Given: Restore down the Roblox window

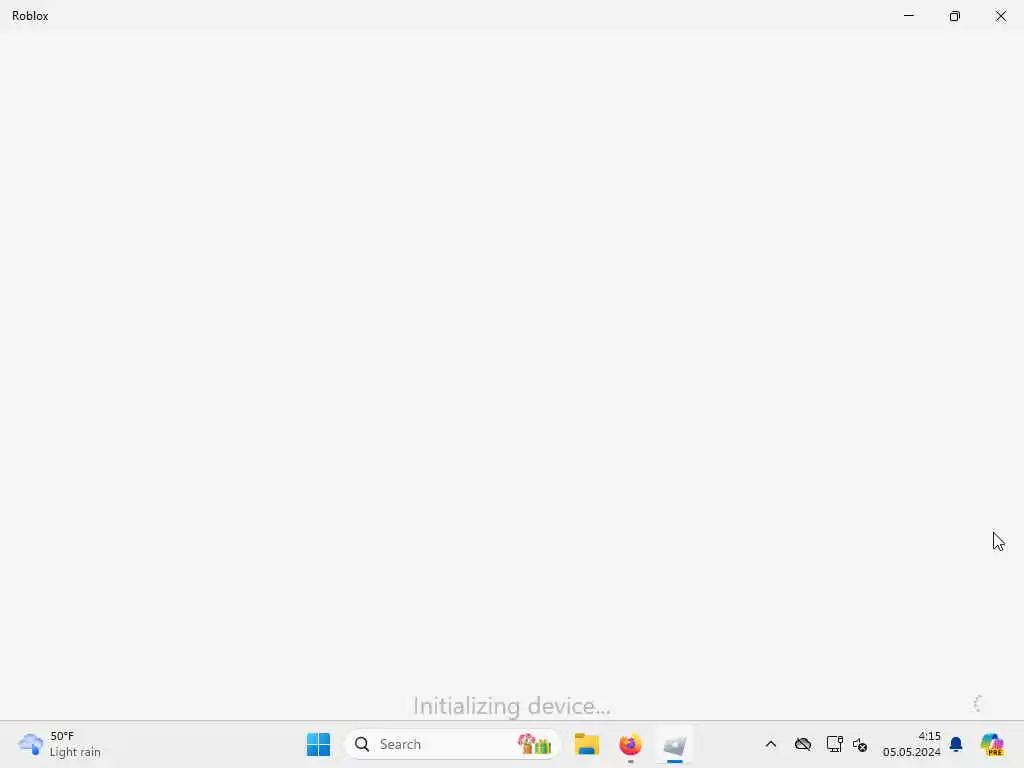Looking at the screenshot, I should (955, 16).
